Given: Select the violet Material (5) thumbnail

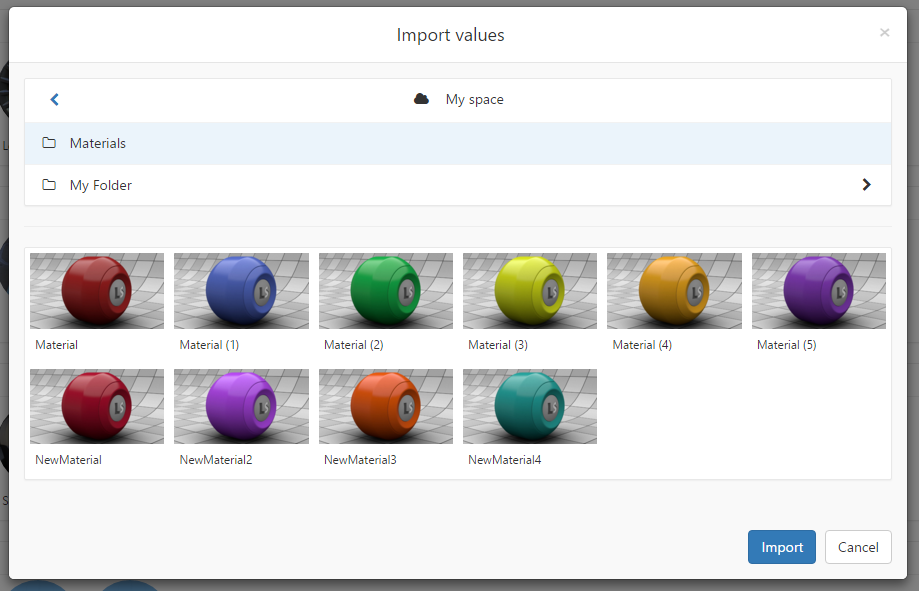Looking at the screenshot, I should [x=818, y=290].
